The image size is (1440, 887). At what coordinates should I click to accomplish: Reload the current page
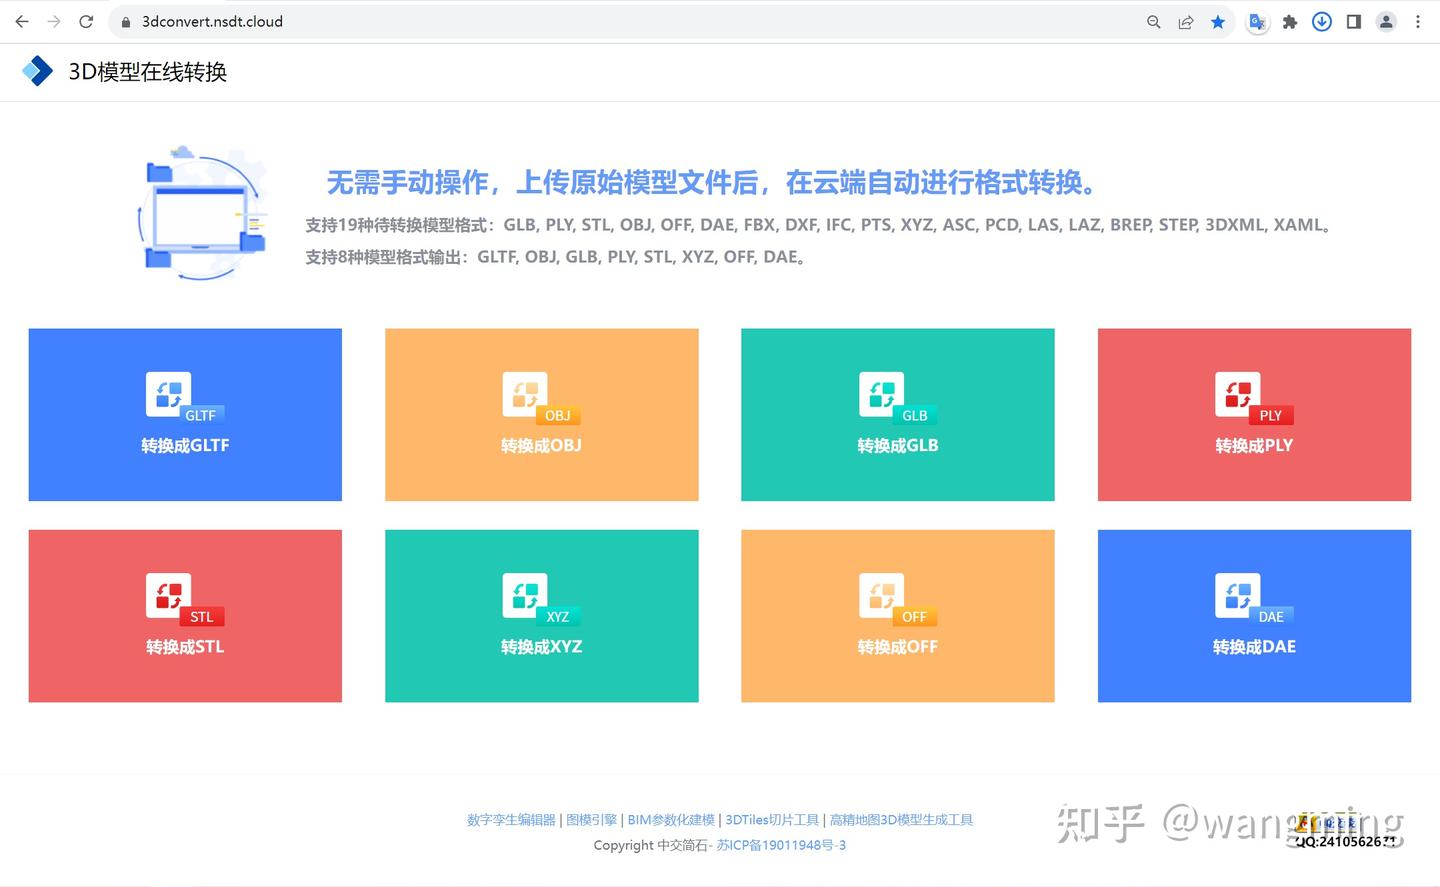point(86,21)
